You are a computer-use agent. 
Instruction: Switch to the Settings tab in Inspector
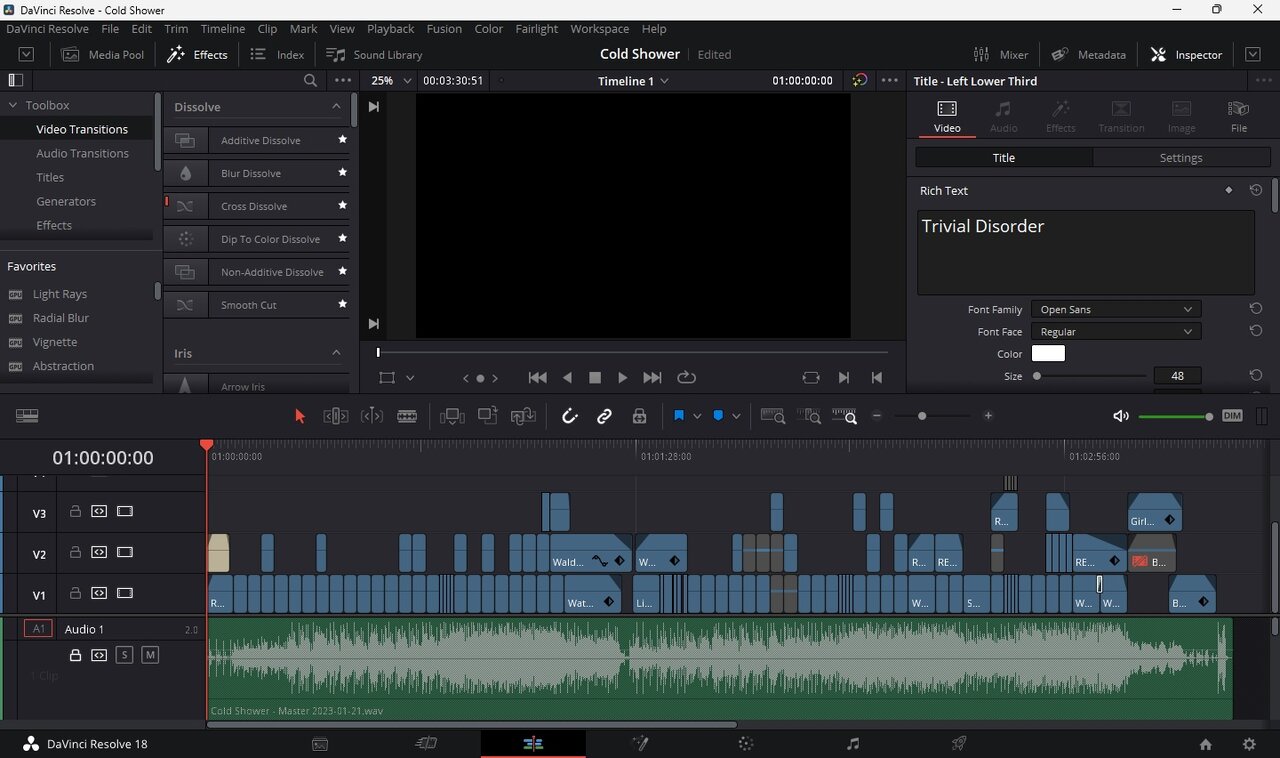click(1181, 158)
